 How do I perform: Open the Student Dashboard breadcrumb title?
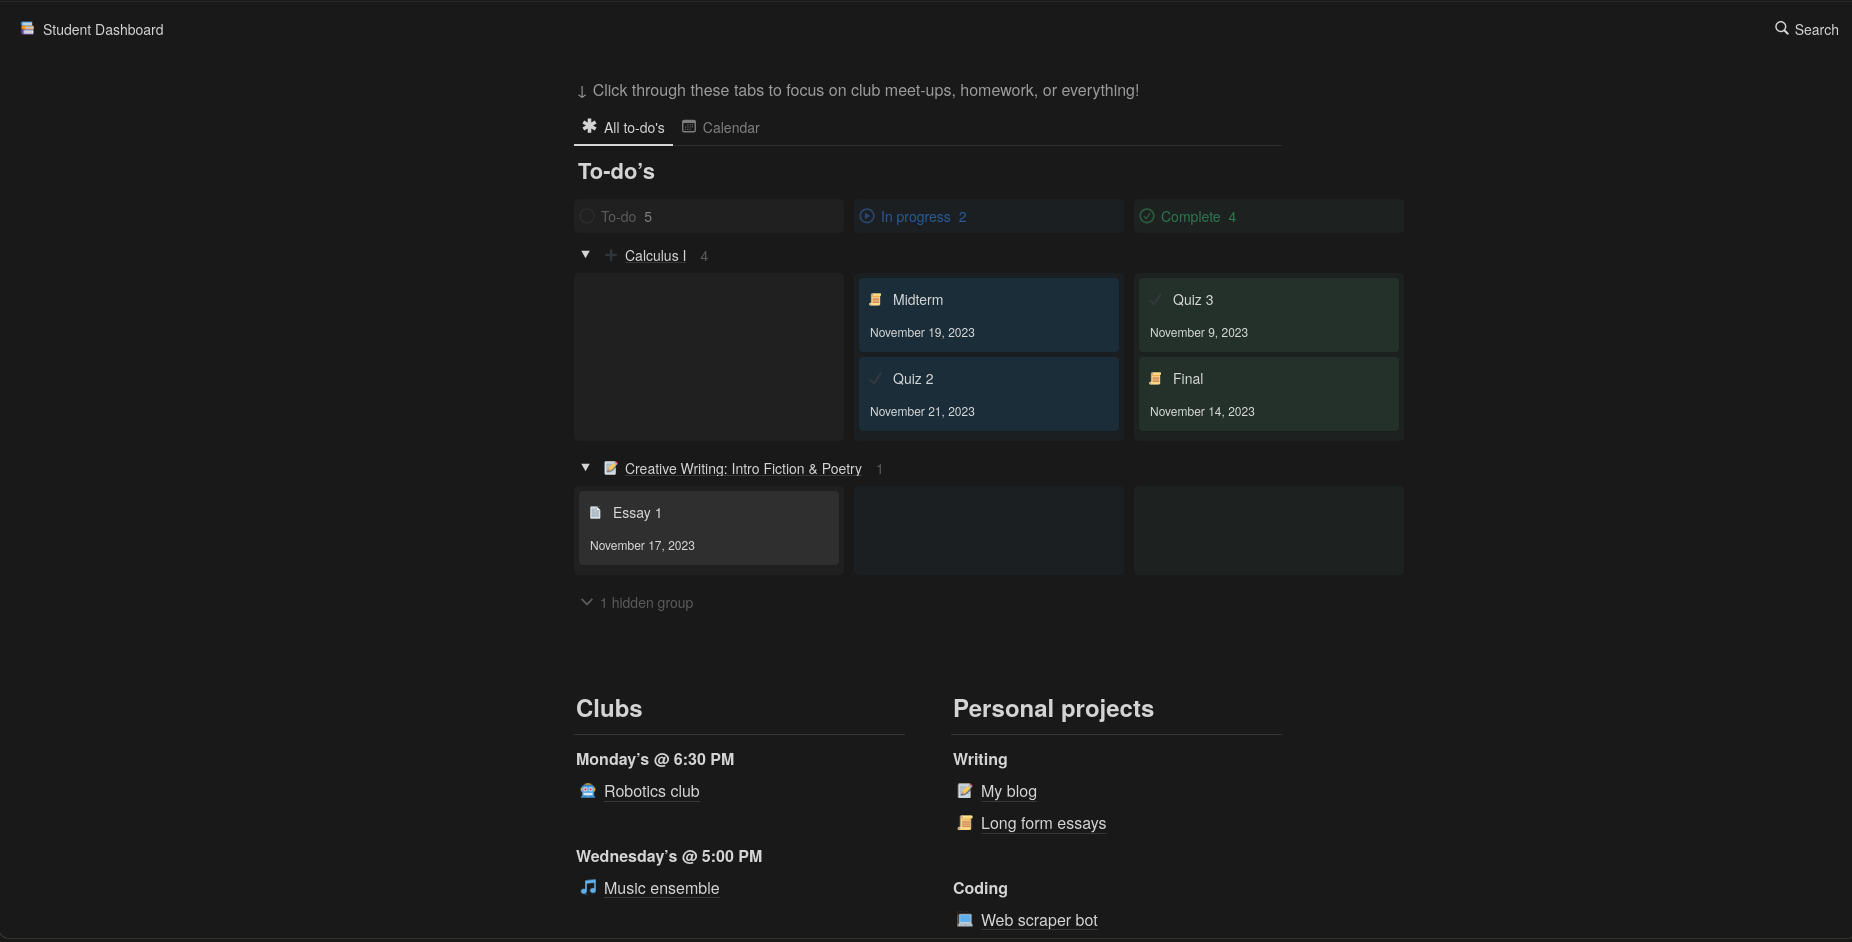103,30
